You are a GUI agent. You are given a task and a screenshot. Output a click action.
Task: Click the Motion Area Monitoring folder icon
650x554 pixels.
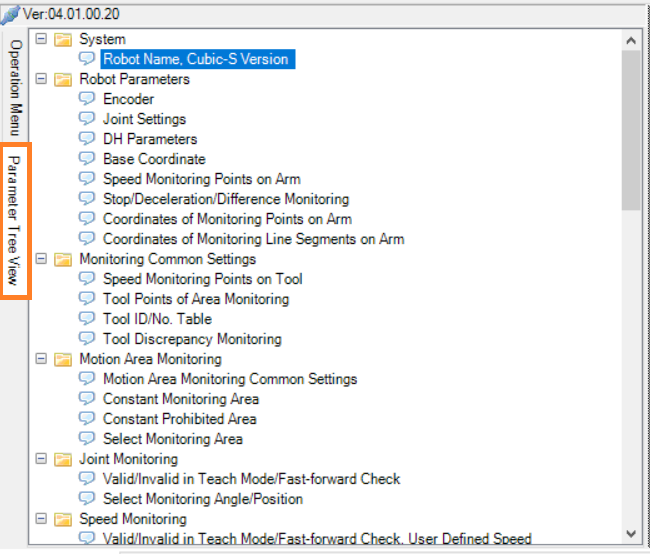pos(63,359)
